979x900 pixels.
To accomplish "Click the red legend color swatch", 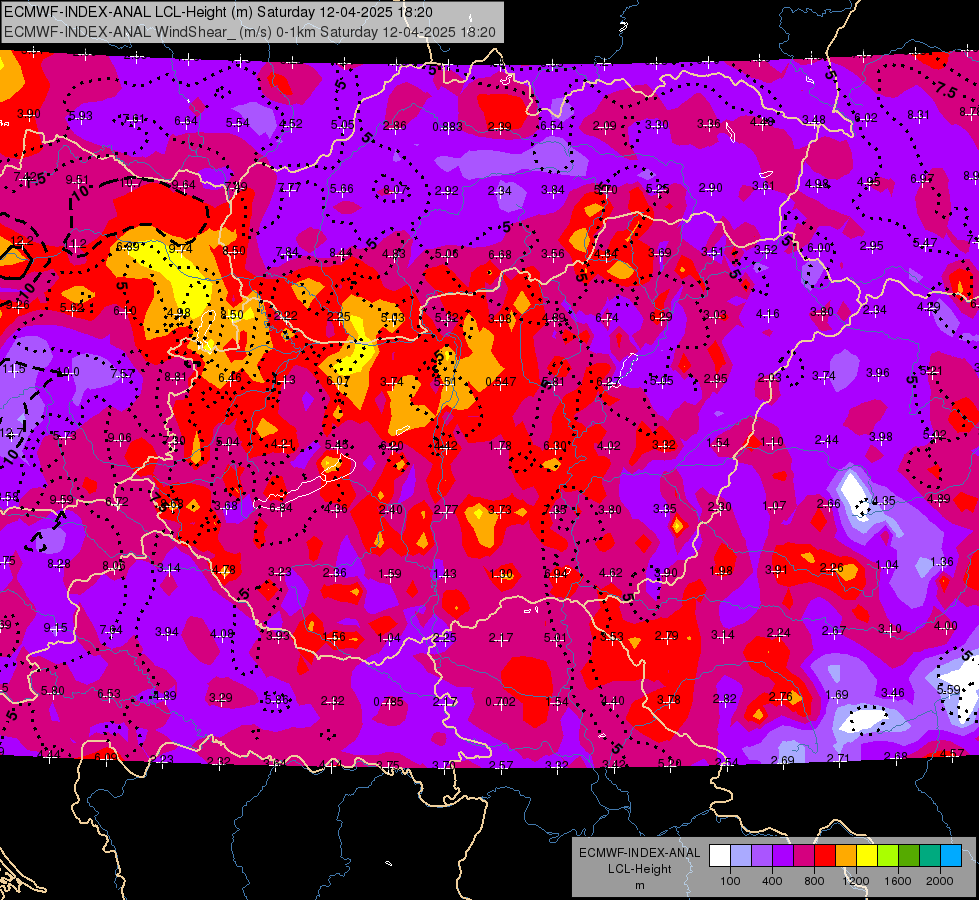I will pos(825,856).
